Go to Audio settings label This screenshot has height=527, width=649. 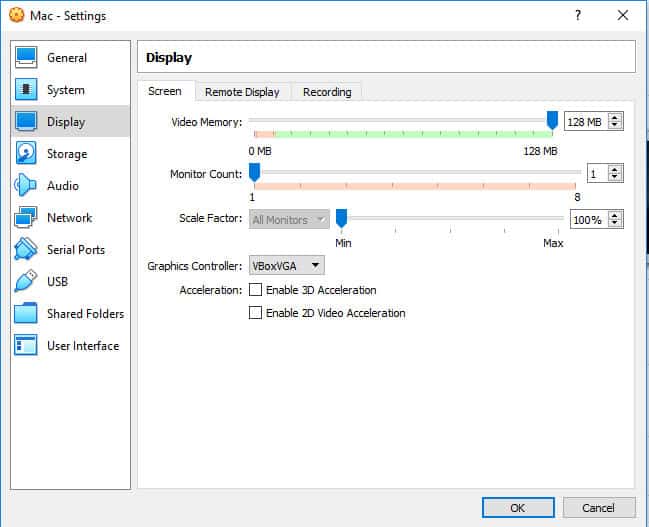click(x=63, y=185)
